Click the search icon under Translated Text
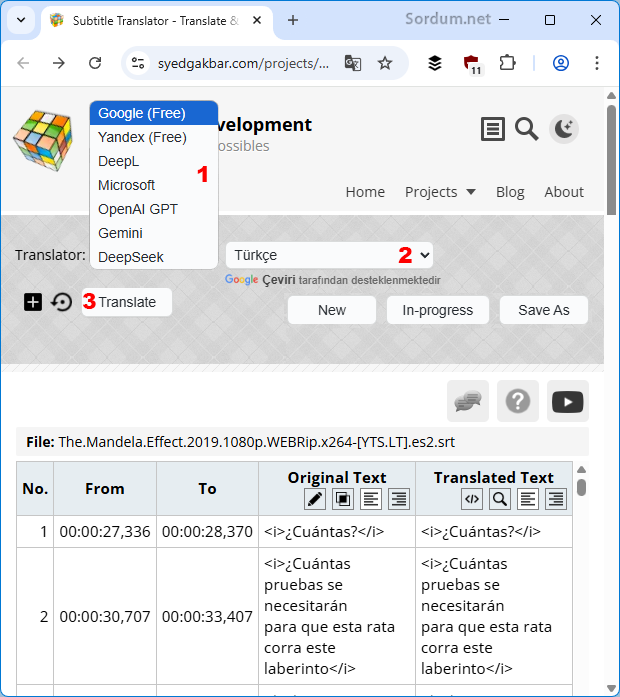Viewport: 620px width, 697px height. point(500,499)
